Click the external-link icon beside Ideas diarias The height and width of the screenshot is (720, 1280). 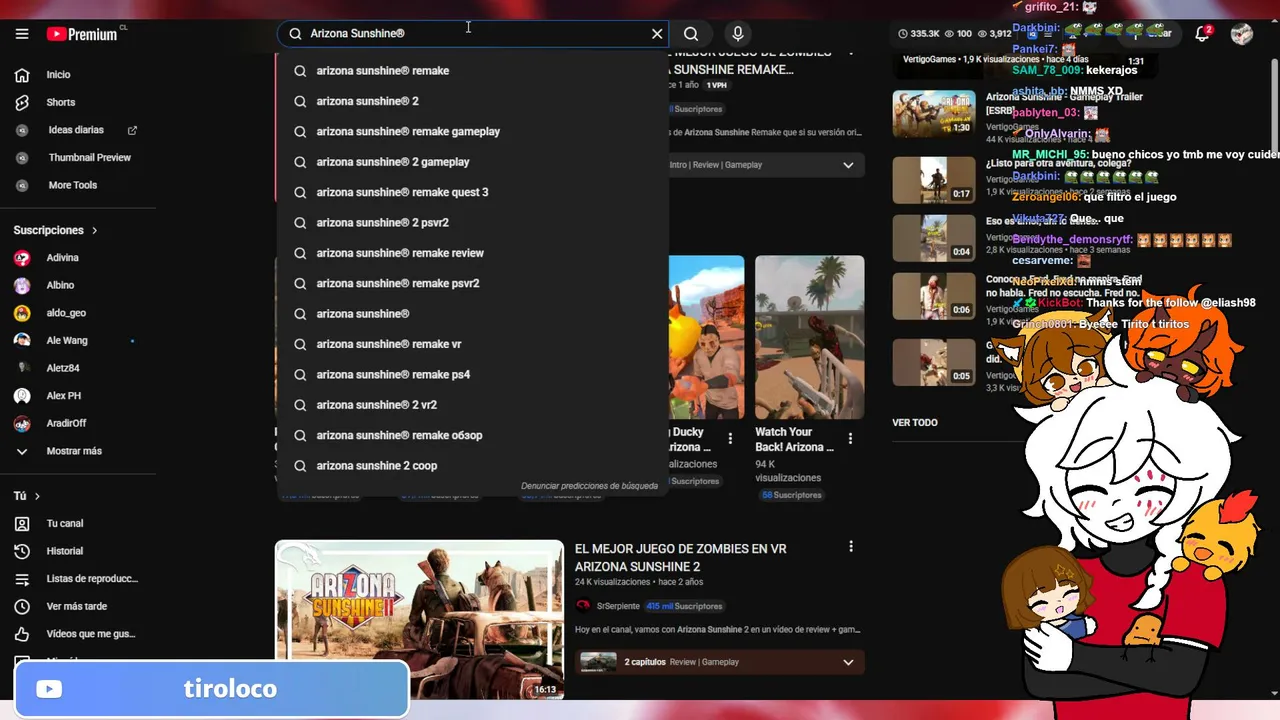tap(132, 130)
